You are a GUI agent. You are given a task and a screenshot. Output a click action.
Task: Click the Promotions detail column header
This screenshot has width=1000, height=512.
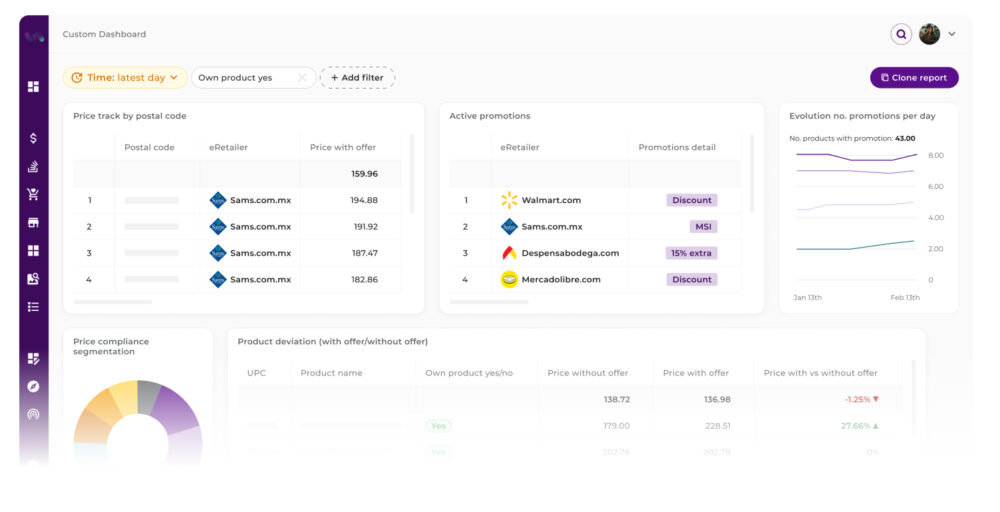(677, 147)
